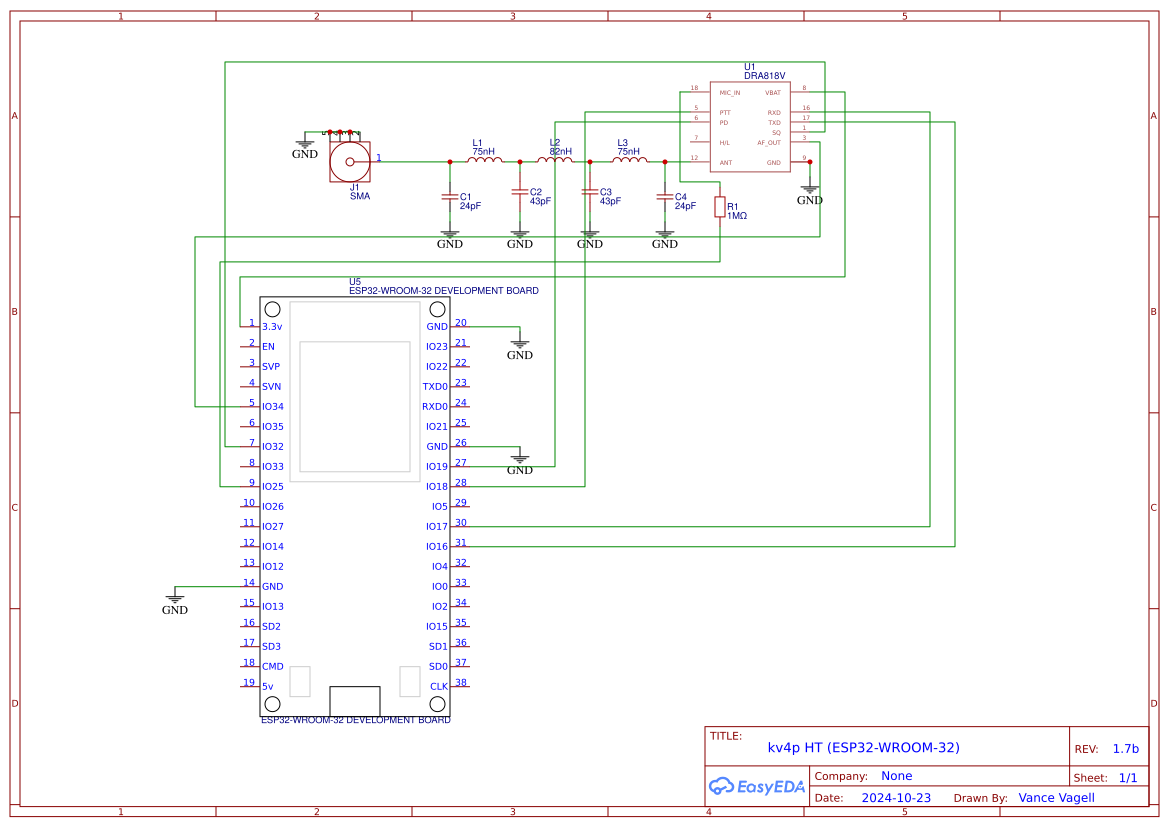
Task: Click the IO25 pin label
Action: (x=273, y=486)
